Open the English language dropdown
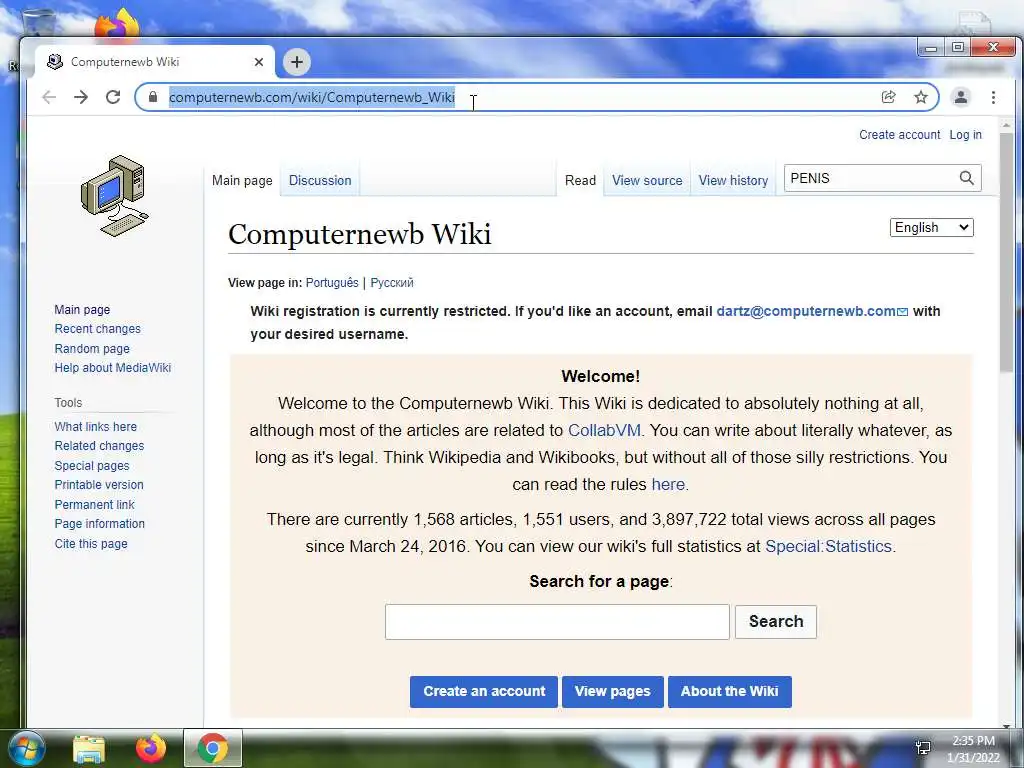Screen dimensions: 1024x768 931,227
